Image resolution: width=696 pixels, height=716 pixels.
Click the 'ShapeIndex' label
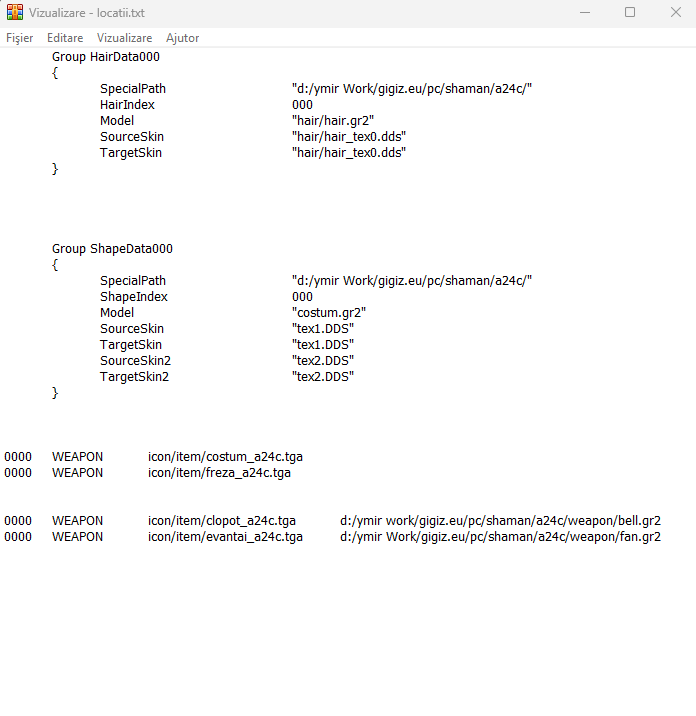[x=134, y=296]
